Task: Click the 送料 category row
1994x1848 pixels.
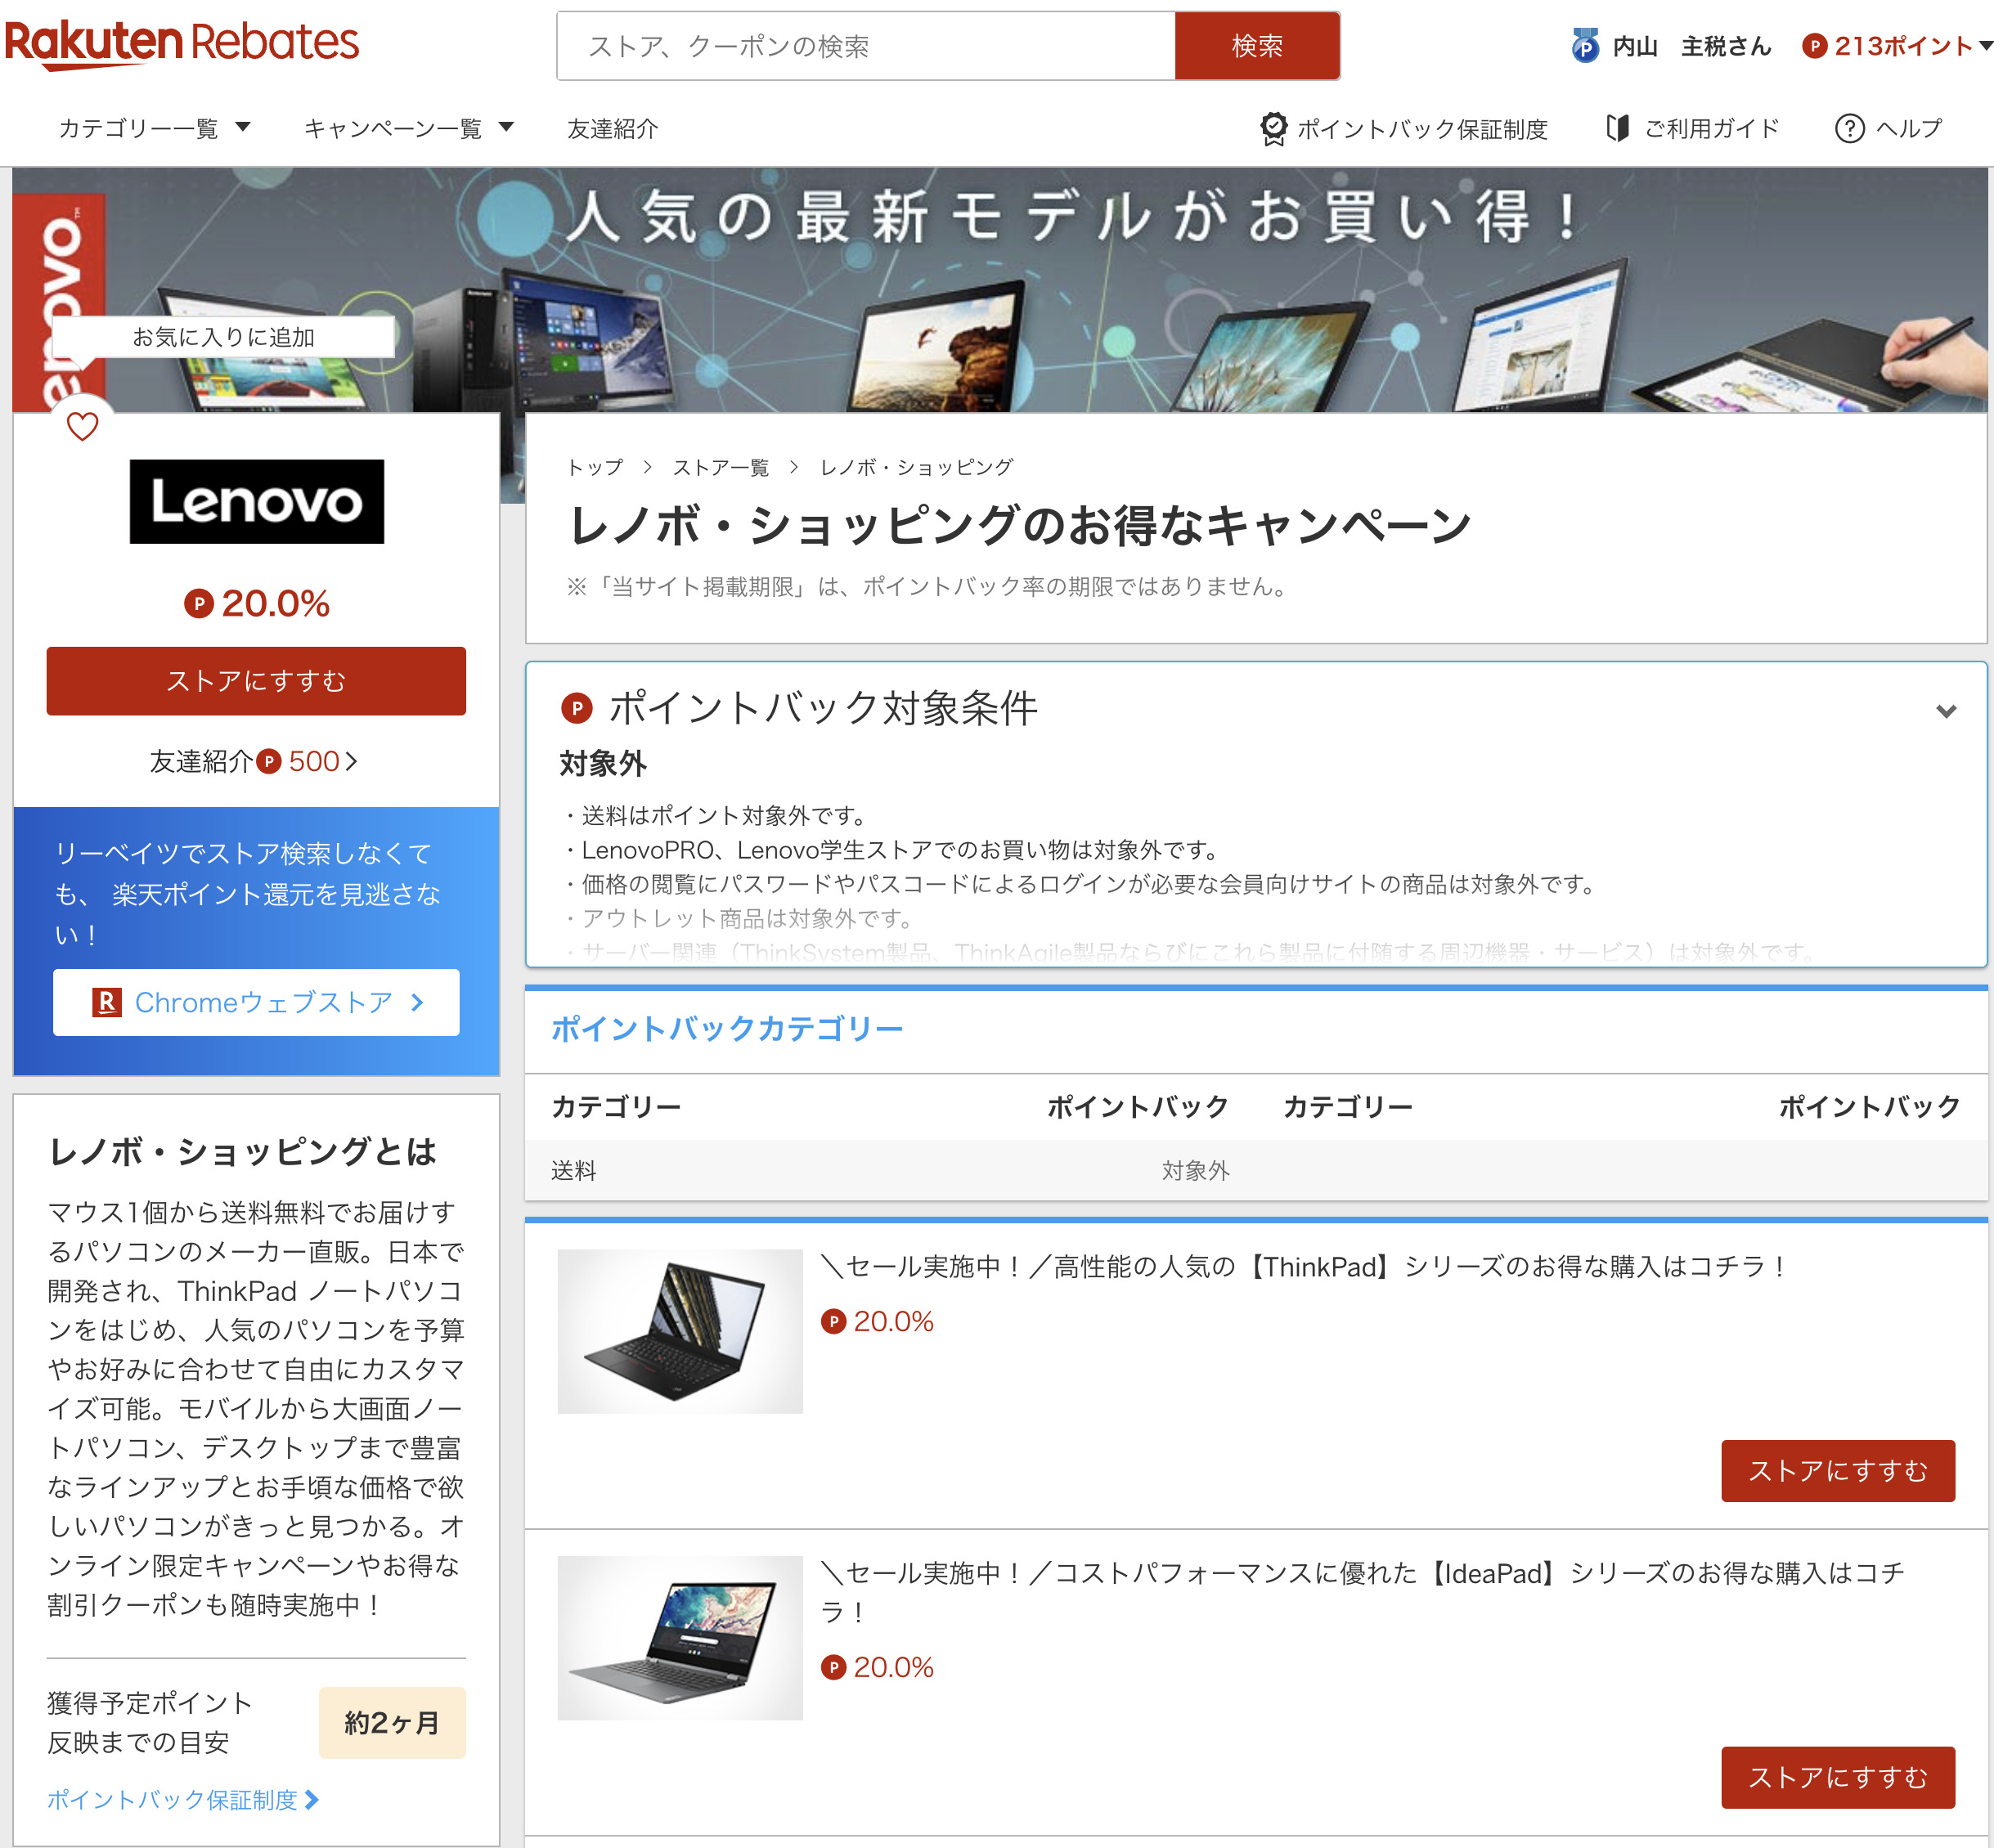Action: click(x=1256, y=1170)
